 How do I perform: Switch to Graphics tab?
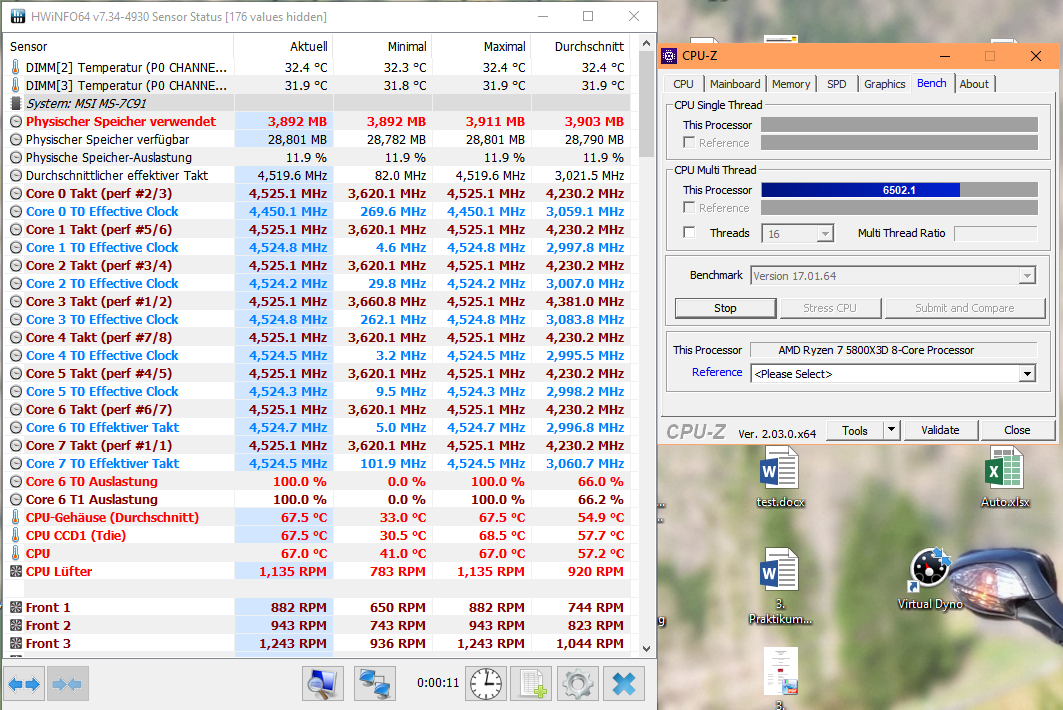884,83
